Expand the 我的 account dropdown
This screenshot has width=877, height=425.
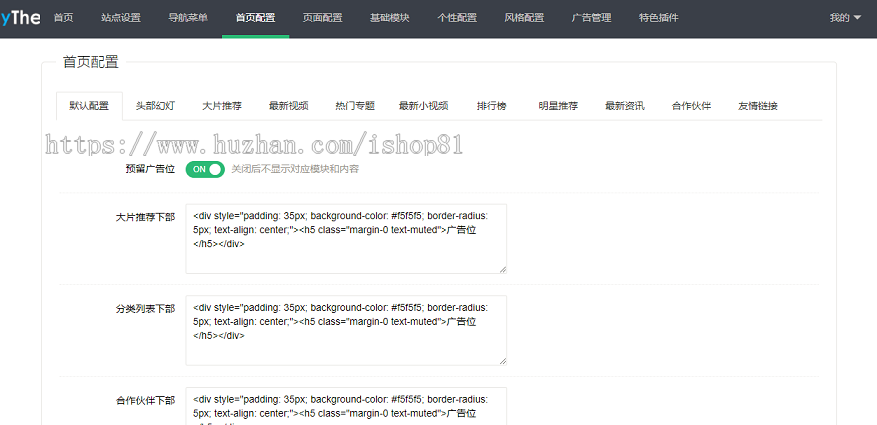click(x=845, y=18)
